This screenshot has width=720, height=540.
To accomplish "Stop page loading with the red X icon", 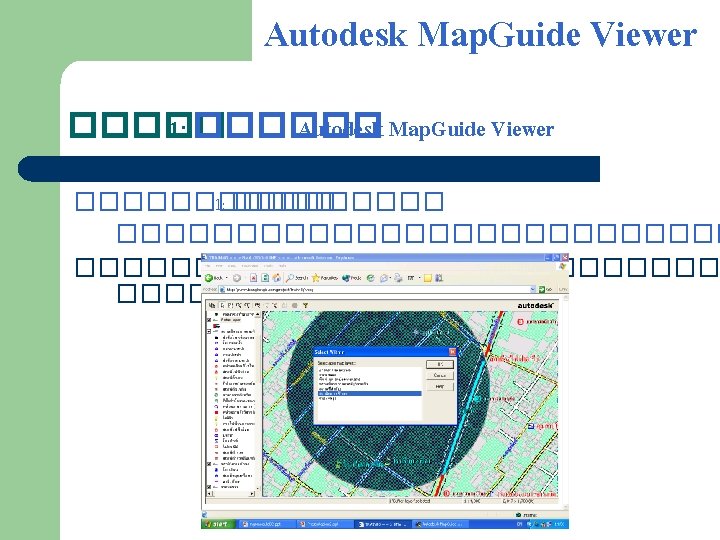I will 253,278.
